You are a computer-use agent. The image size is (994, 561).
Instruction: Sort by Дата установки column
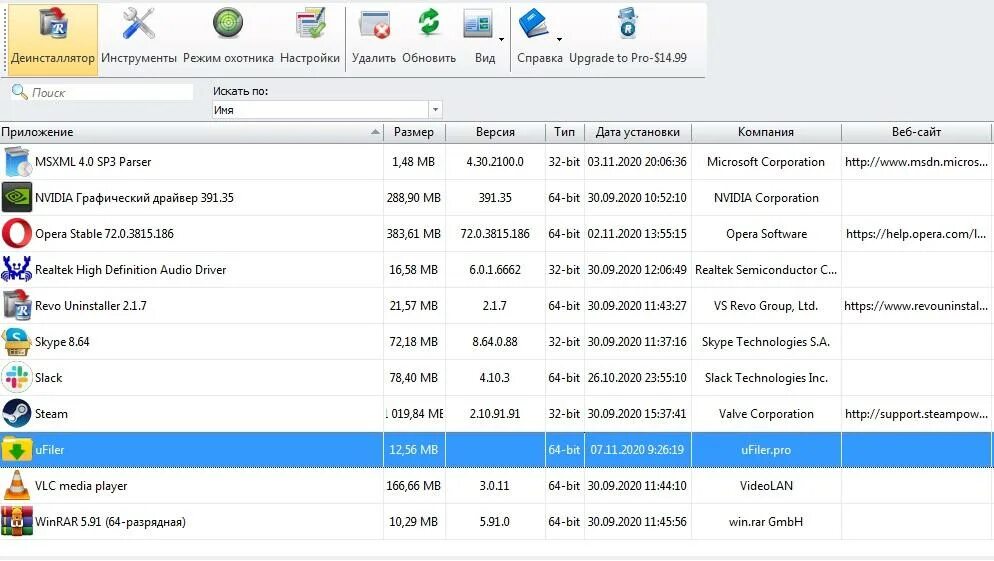pyautogui.click(x=638, y=132)
